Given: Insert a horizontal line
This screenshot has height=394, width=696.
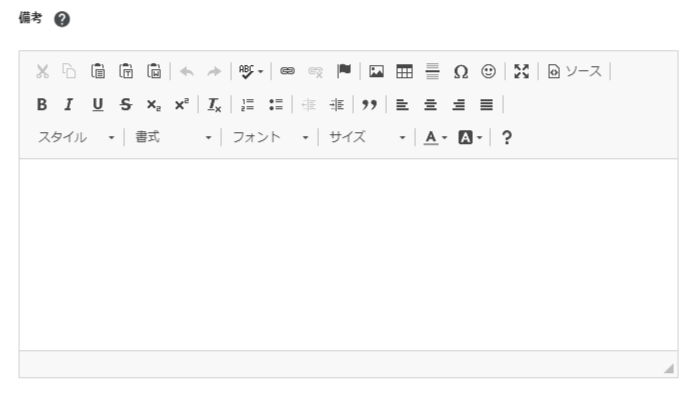Looking at the screenshot, I should coord(432,71).
